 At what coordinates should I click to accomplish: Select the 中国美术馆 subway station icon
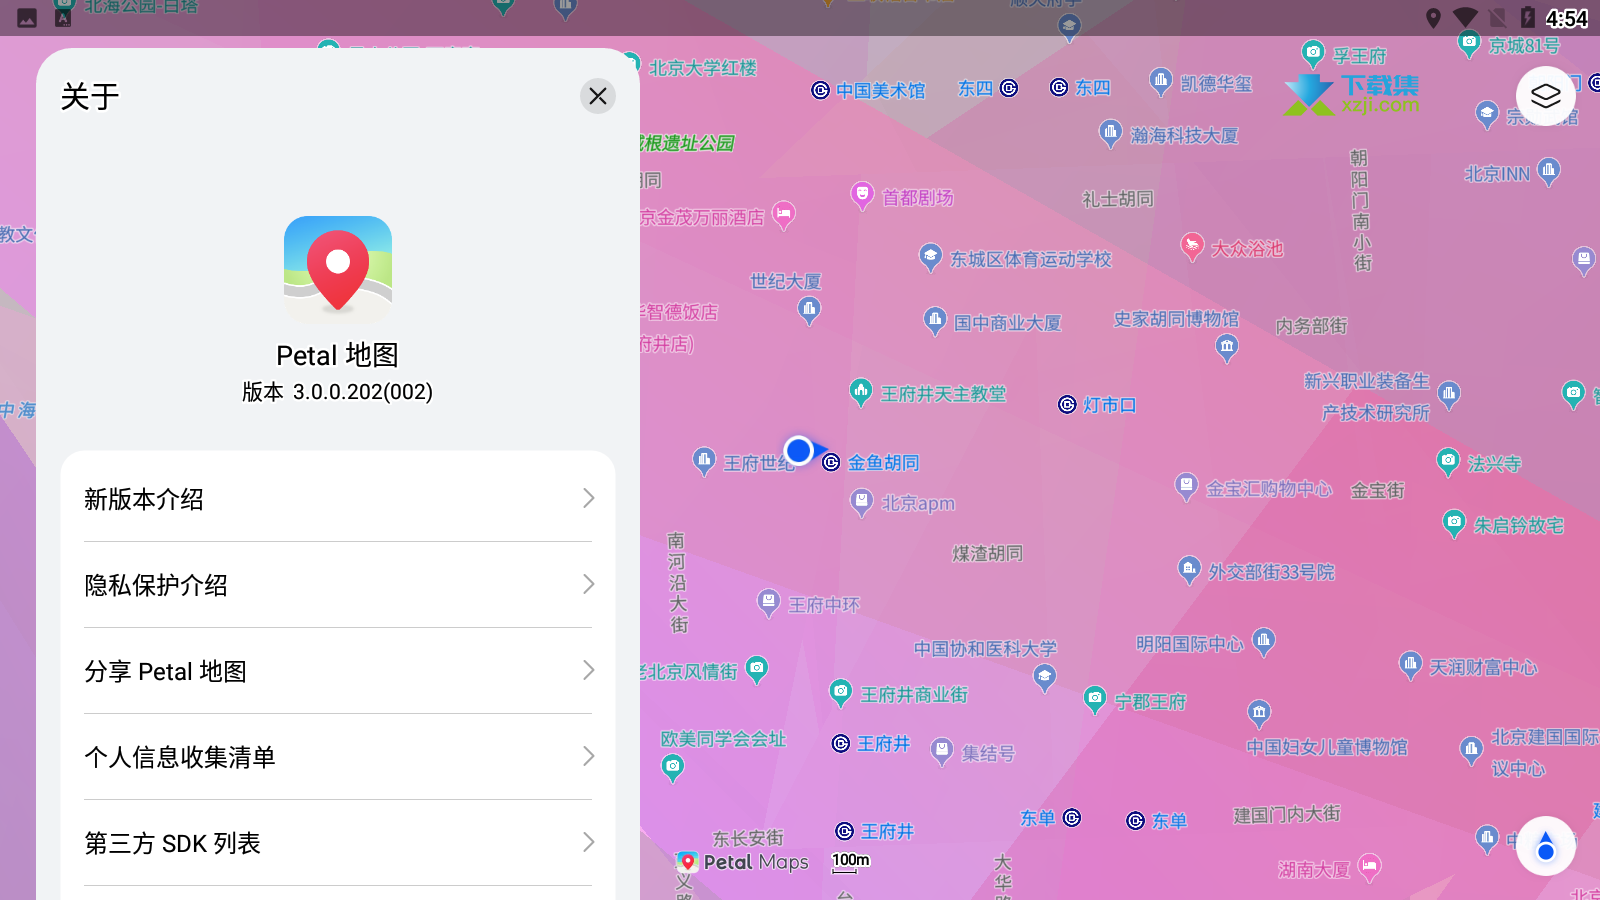click(820, 90)
